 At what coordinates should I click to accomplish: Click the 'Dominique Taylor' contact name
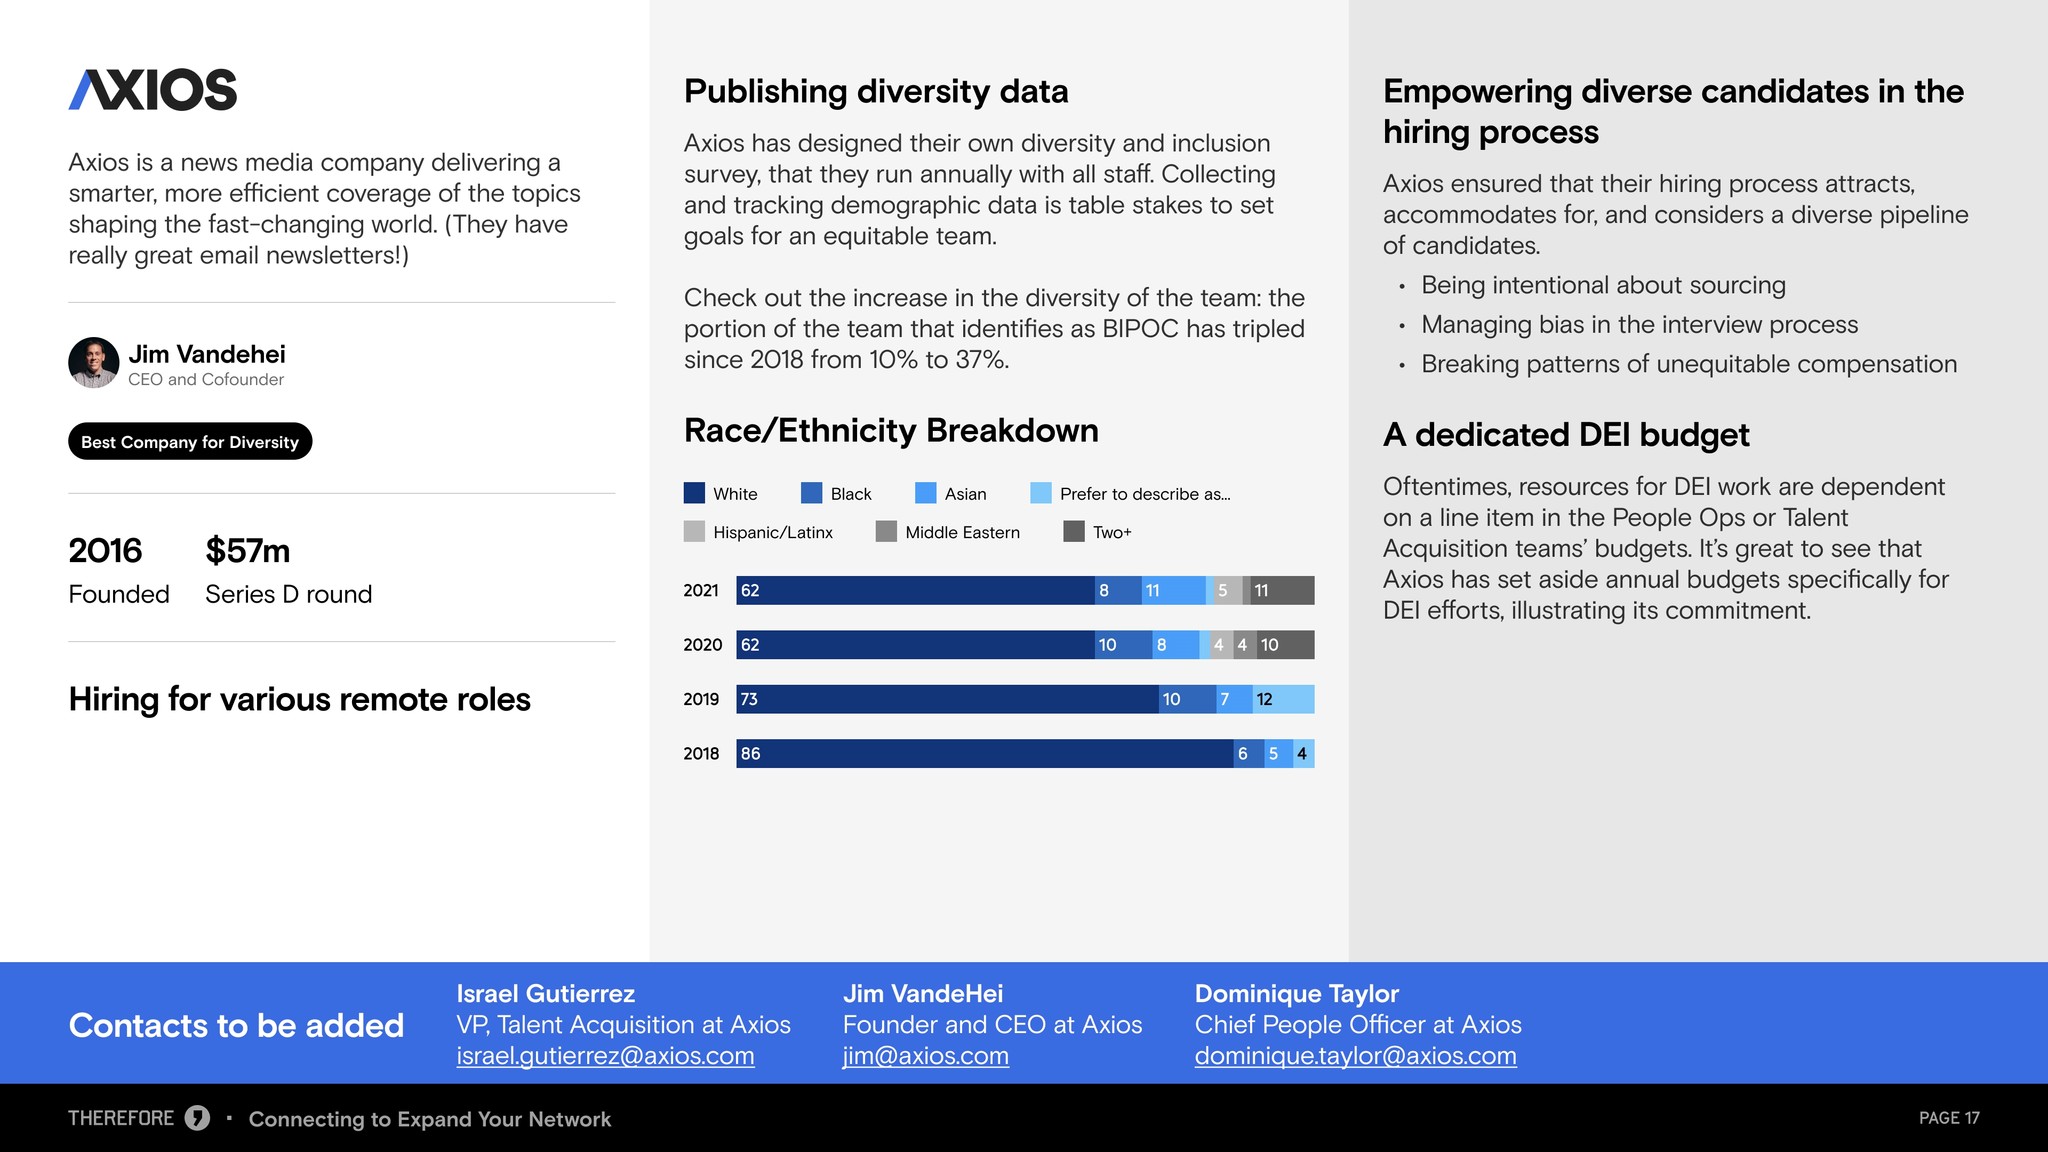coord(1296,994)
